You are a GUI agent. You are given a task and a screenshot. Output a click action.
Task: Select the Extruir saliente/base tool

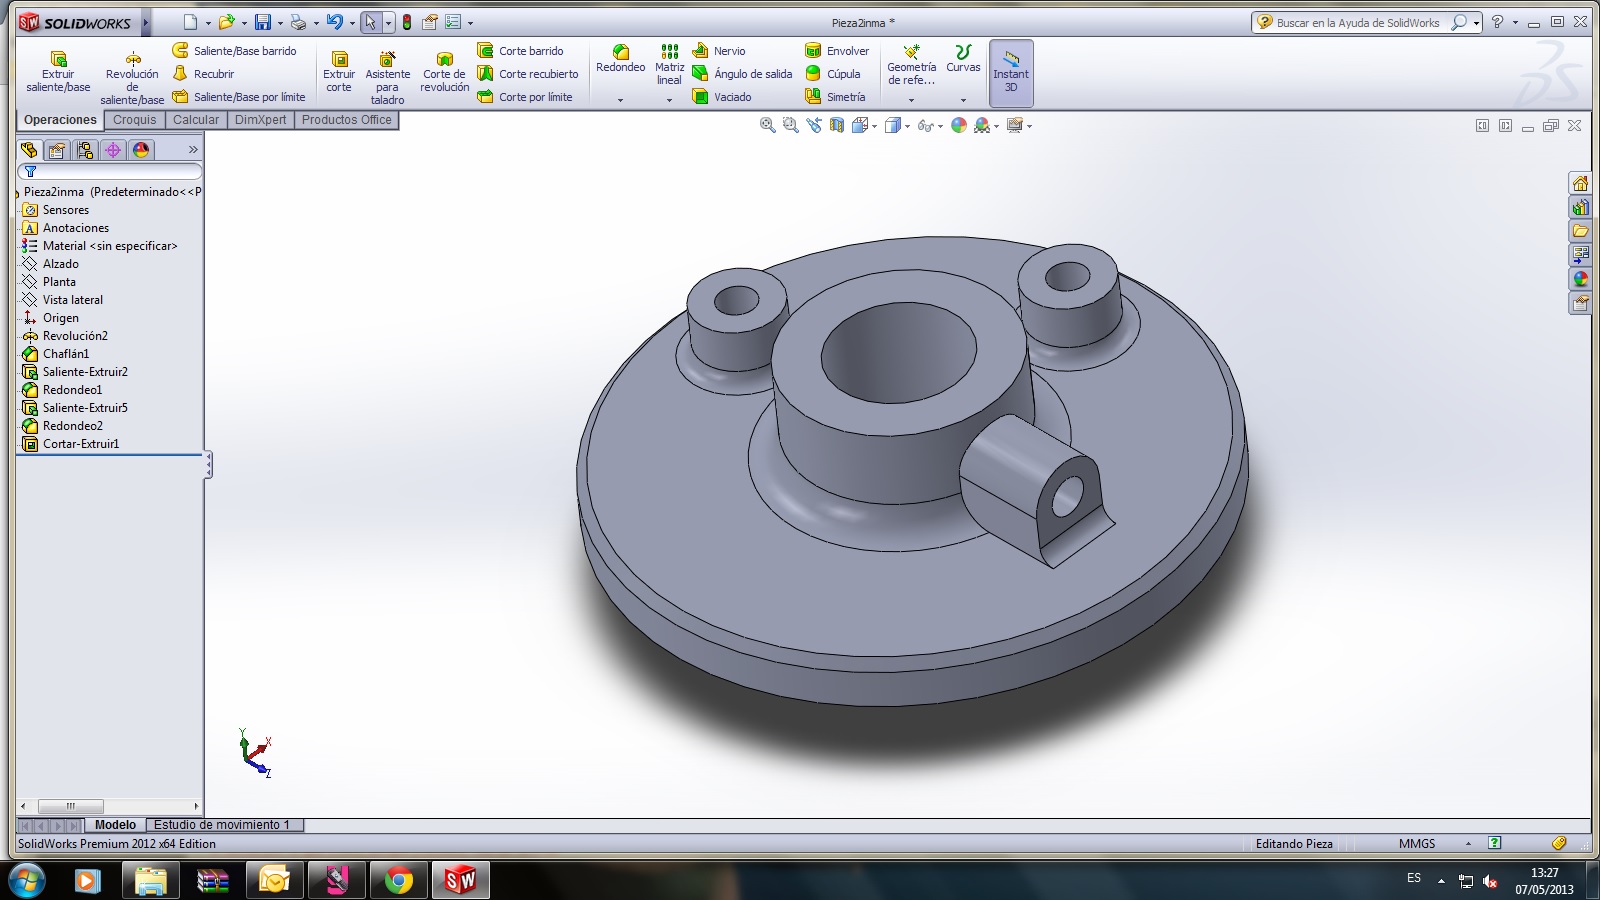point(58,72)
